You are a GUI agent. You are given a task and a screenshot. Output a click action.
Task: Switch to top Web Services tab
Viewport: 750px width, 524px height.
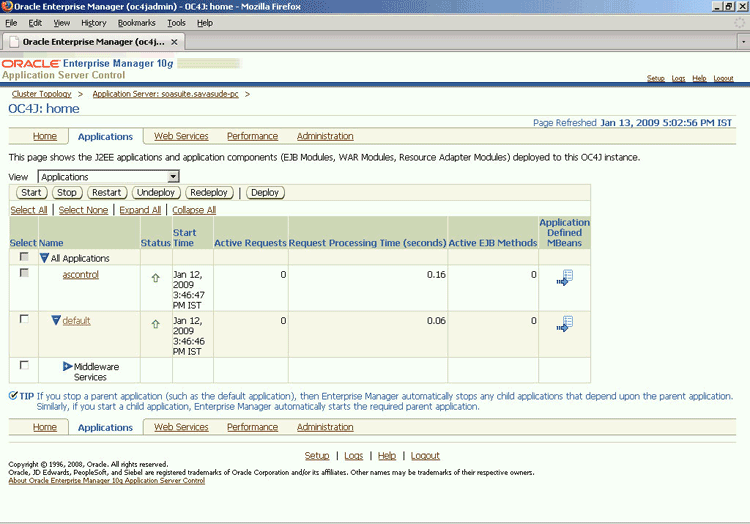[x=181, y=136]
